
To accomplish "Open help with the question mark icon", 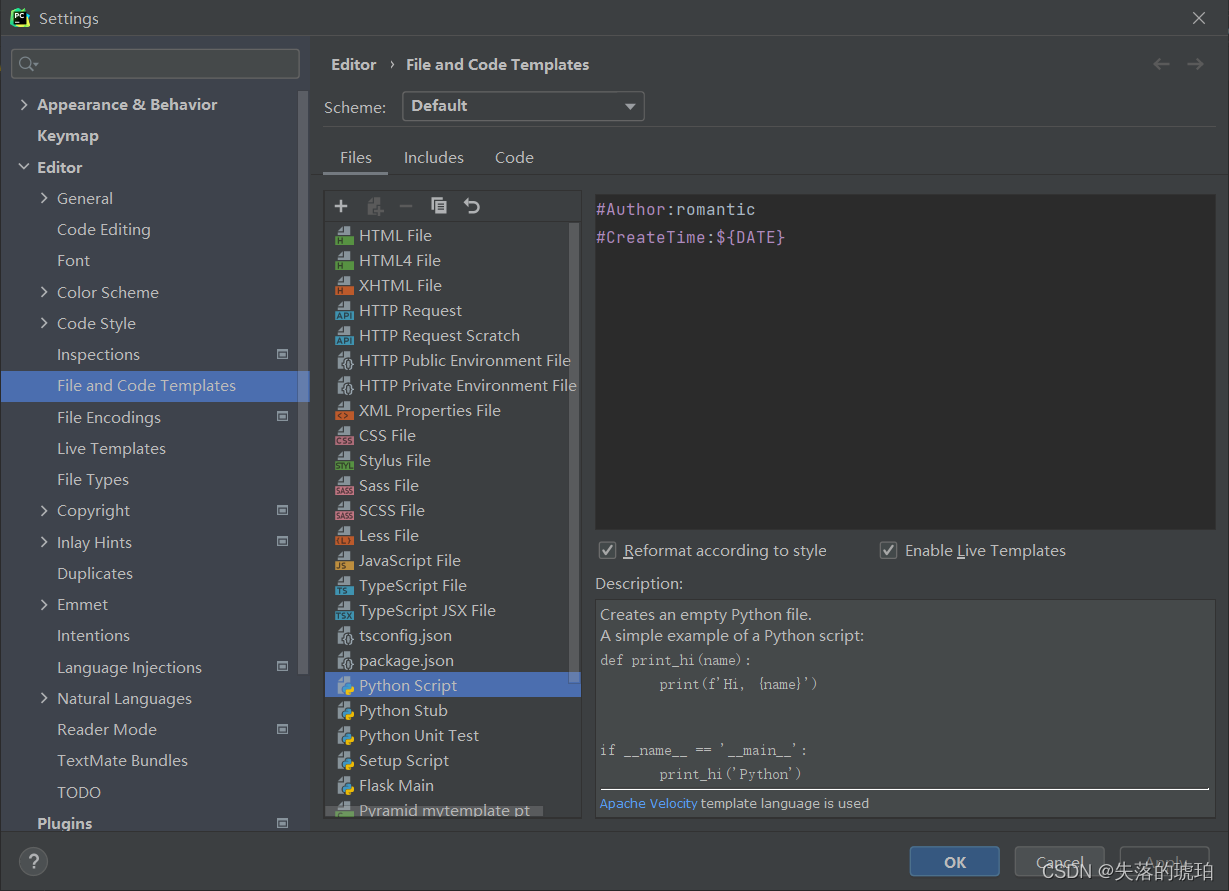I will click(x=33, y=862).
